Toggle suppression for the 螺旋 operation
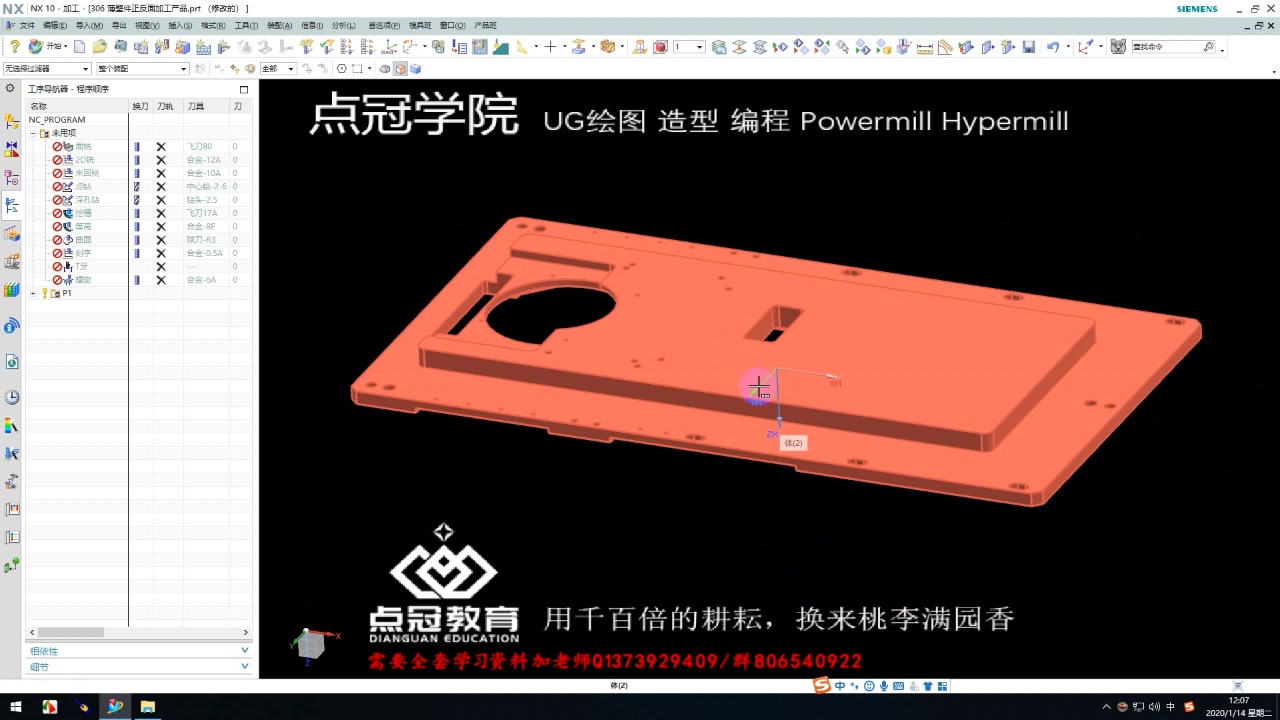 click(x=57, y=280)
